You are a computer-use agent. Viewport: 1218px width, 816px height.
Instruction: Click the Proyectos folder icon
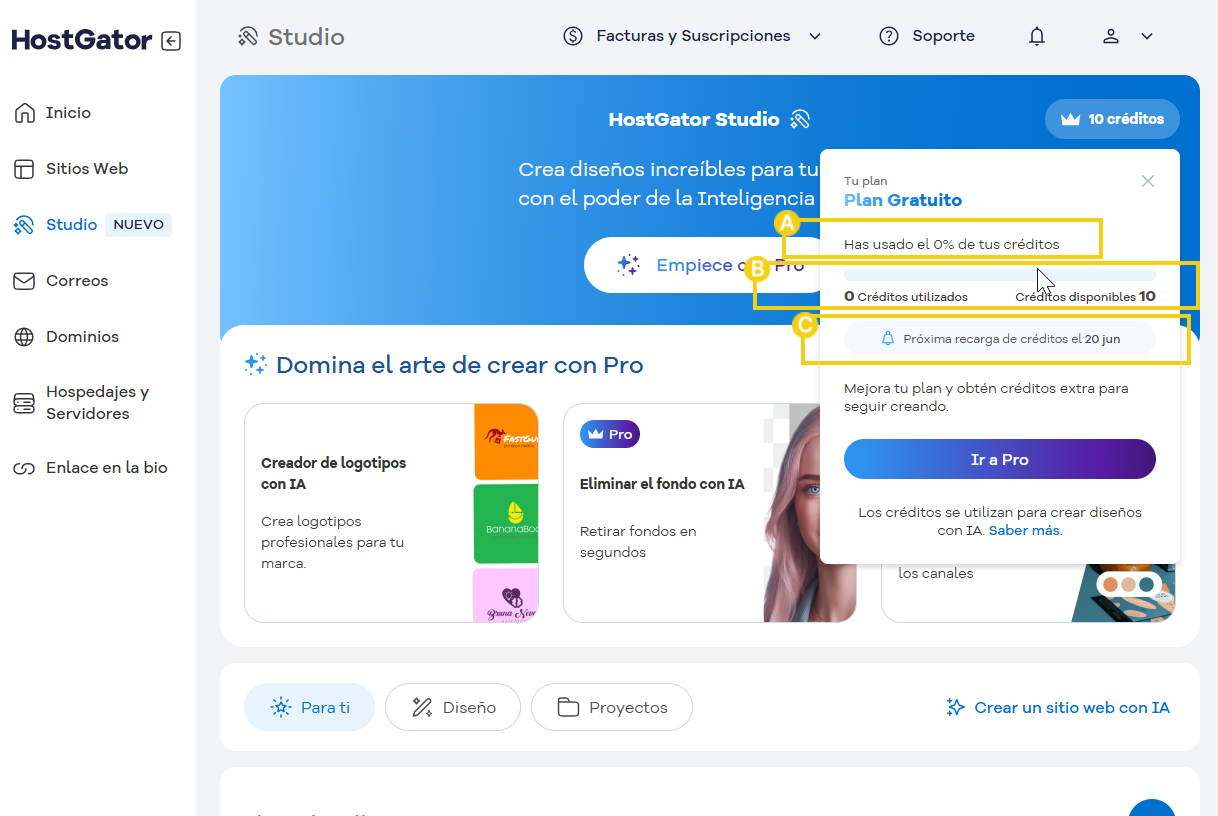tap(569, 707)
